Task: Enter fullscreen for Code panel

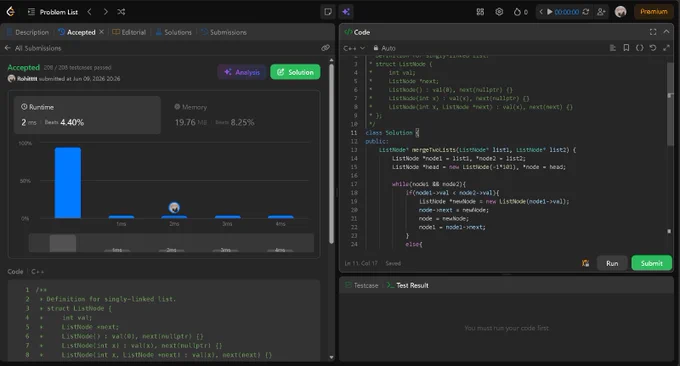Action: pos(653,32)
